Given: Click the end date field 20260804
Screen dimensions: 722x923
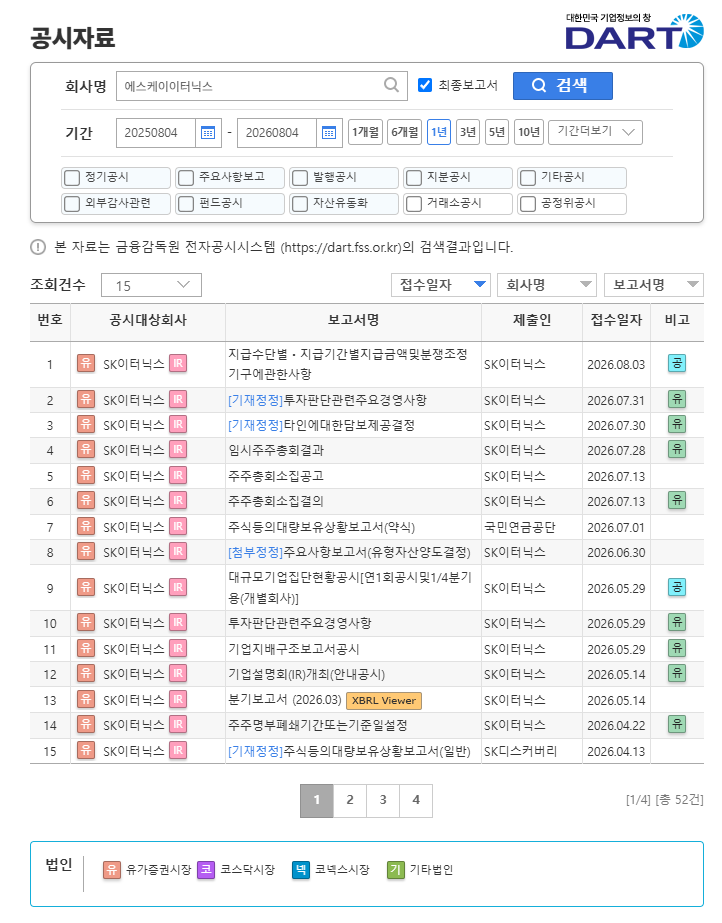Looking at the screenshot, I should tap(277, 132).
